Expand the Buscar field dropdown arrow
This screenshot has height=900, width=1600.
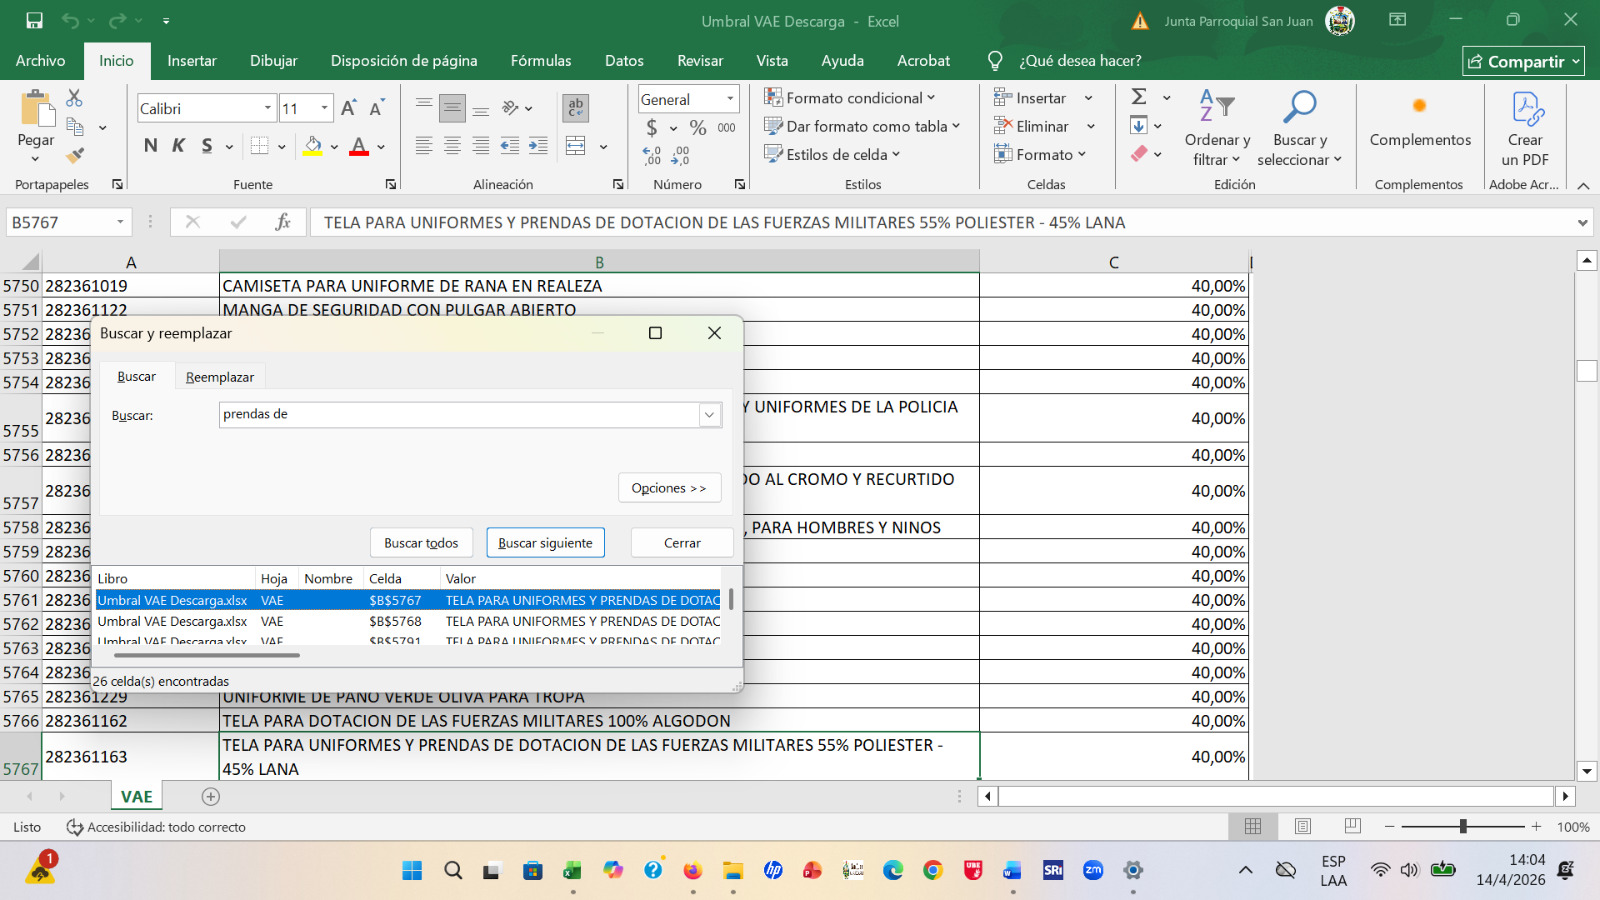(709, 415)
